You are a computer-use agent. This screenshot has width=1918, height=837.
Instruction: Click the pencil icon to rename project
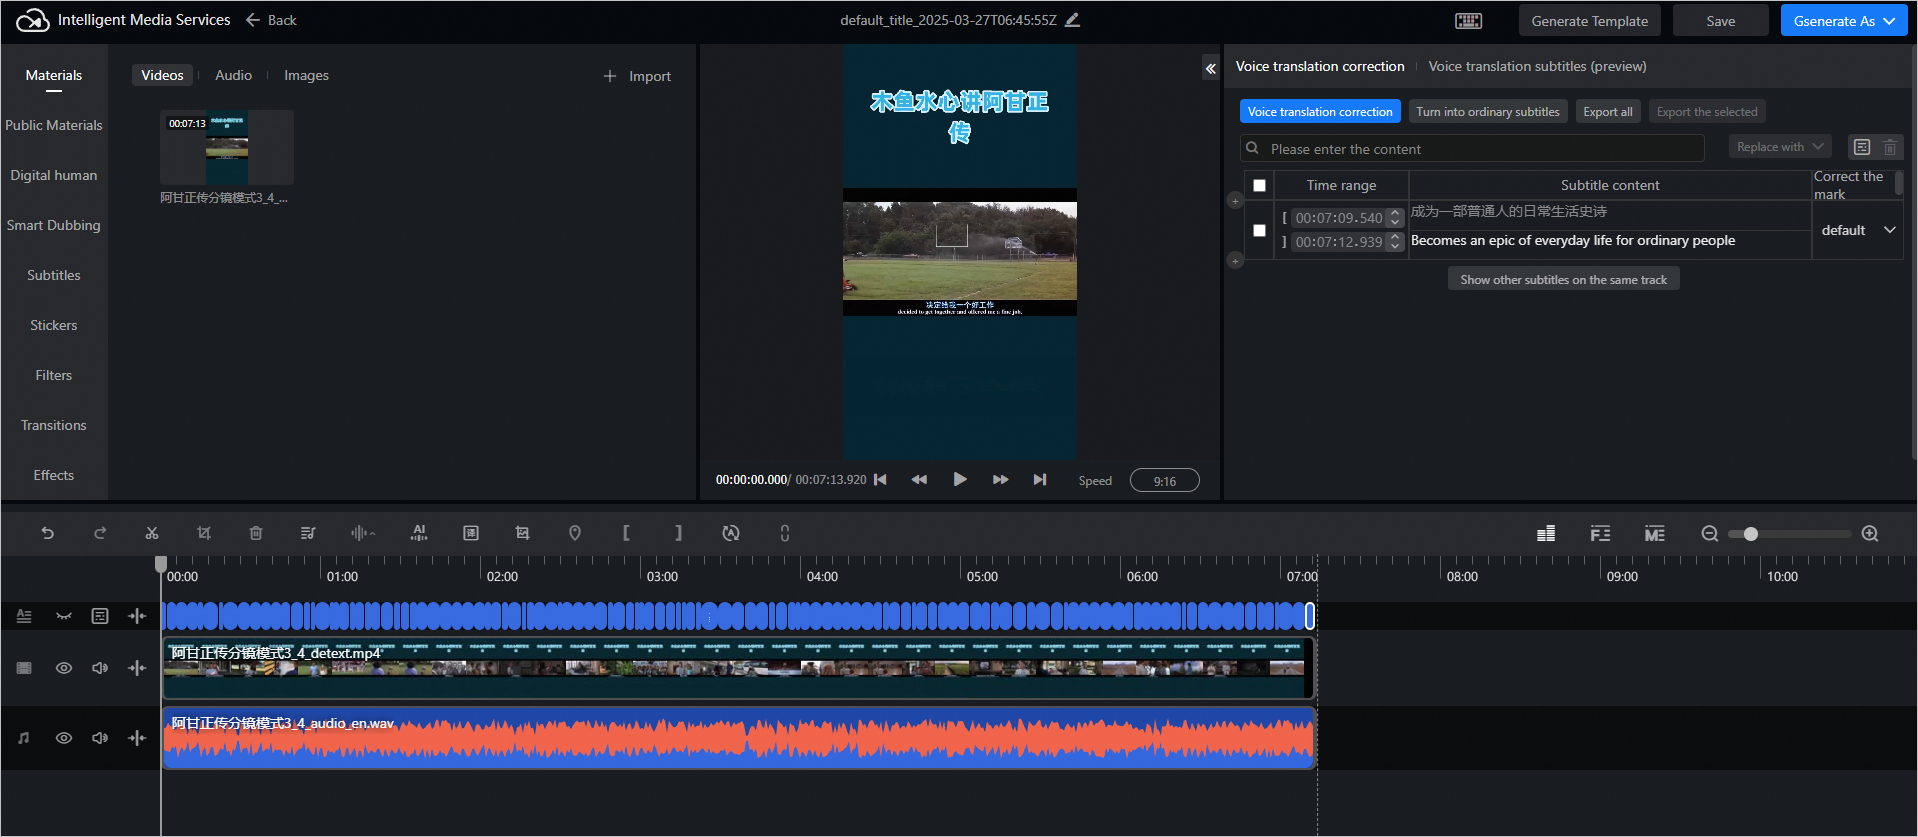pyautogui.click(x=1073, y=20)
